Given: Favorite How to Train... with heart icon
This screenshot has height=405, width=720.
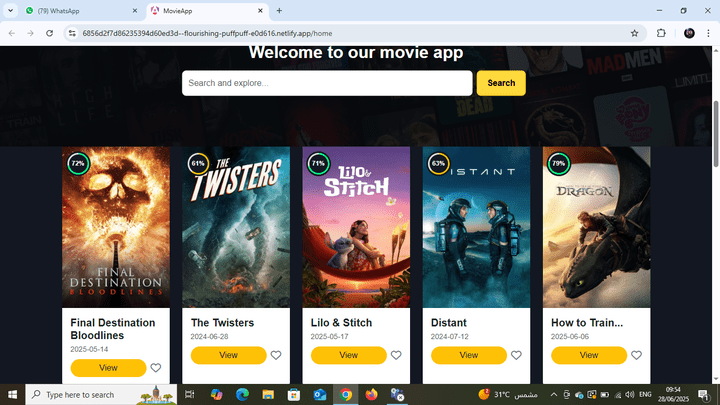Looking at the screenshot, I should tap(636, 355).
